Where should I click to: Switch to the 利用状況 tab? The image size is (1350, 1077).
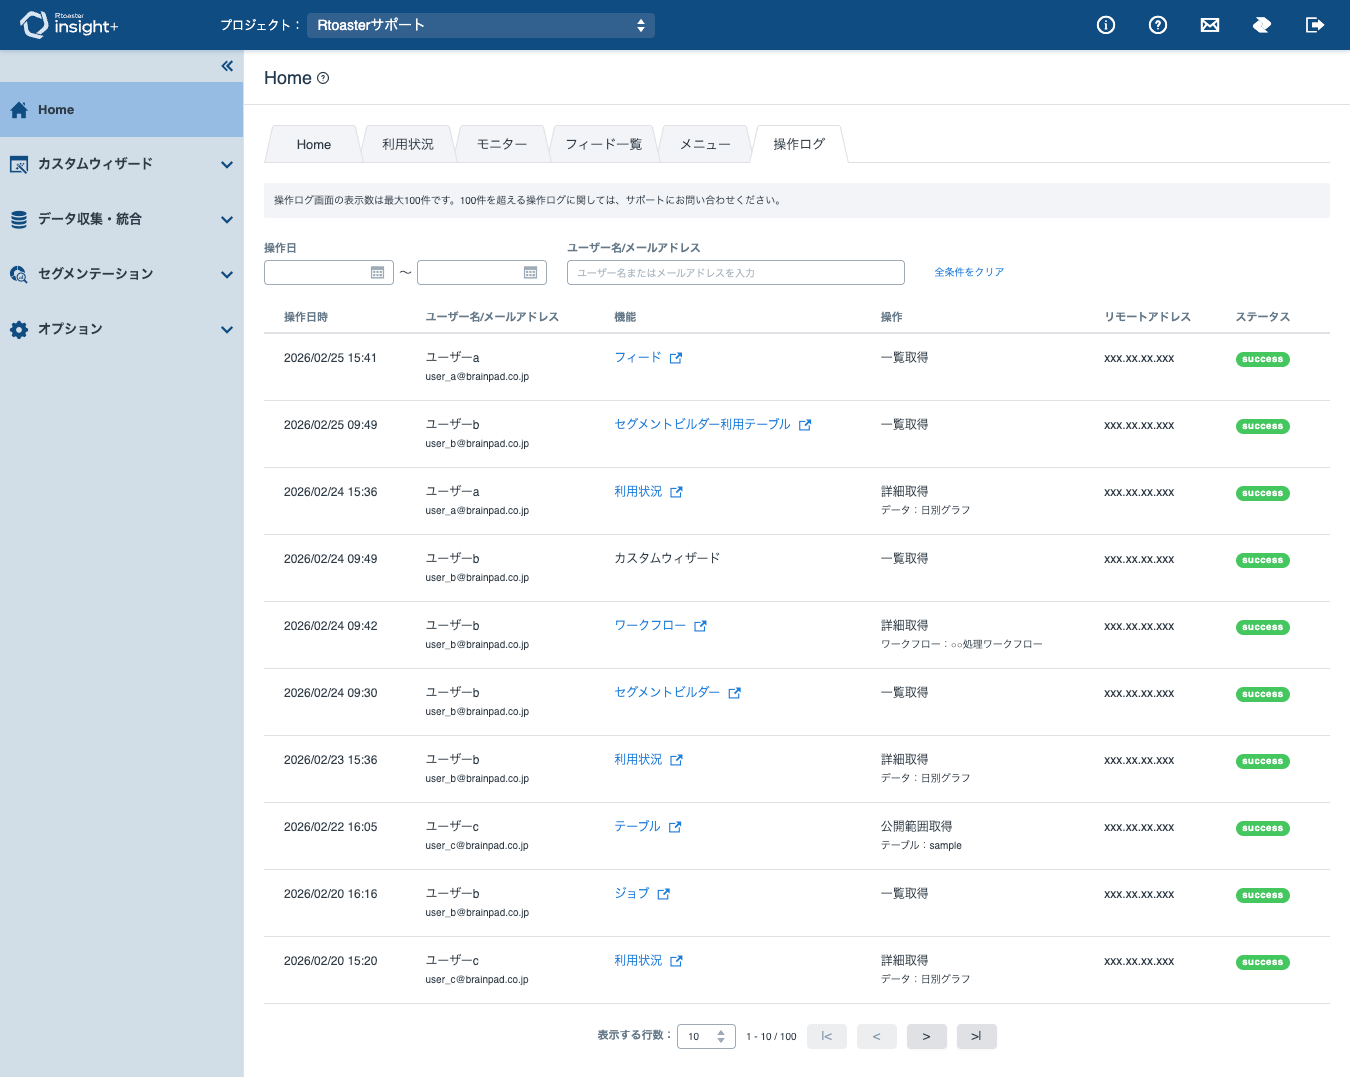408,144
